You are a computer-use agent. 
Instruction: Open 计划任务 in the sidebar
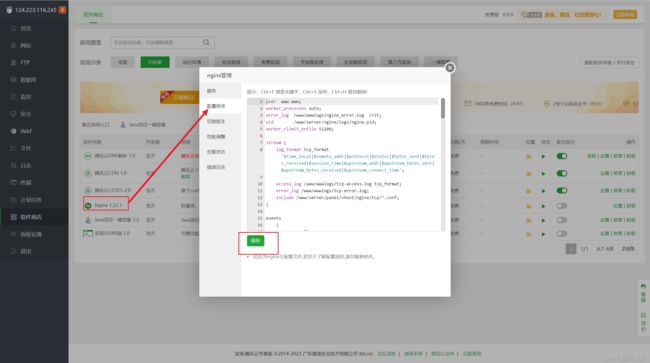31,200
